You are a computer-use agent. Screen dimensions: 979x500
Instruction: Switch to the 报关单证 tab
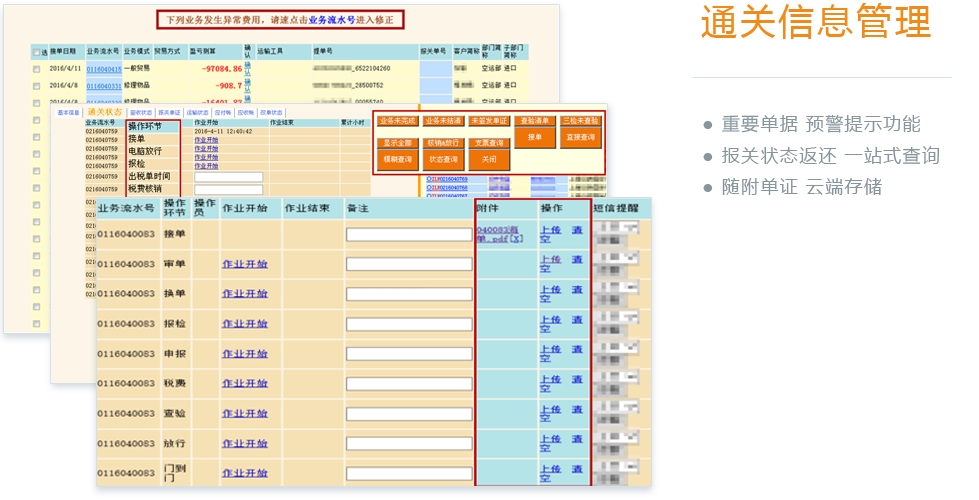coord(169,113)
